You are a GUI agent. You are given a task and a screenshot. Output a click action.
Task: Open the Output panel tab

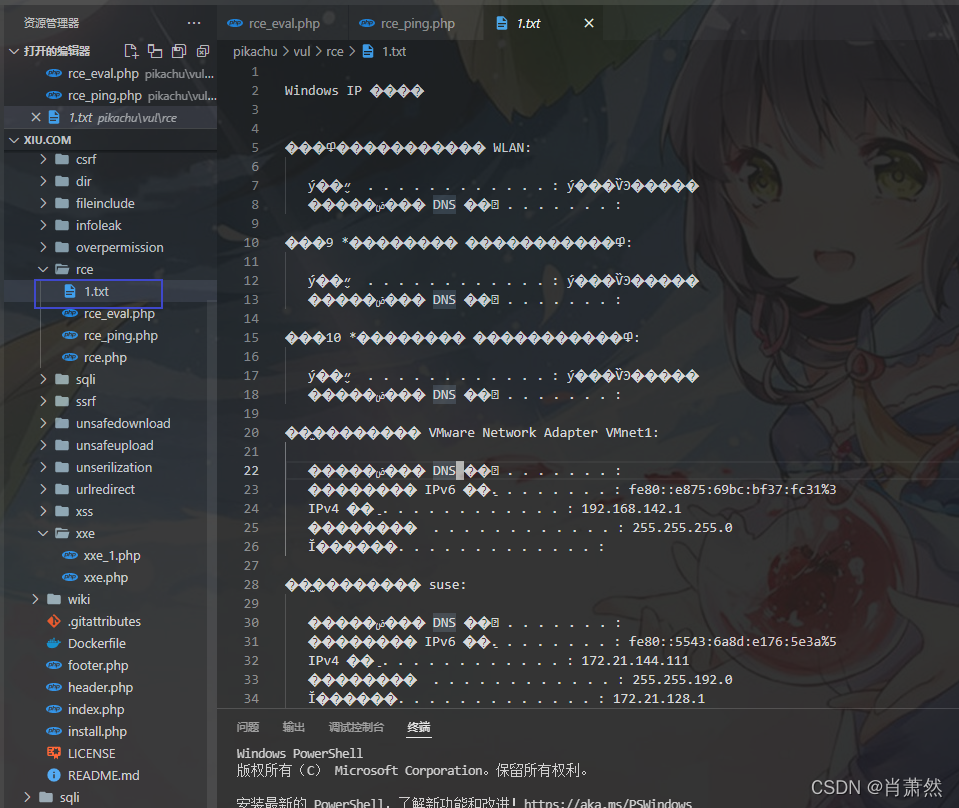point(294,727)
